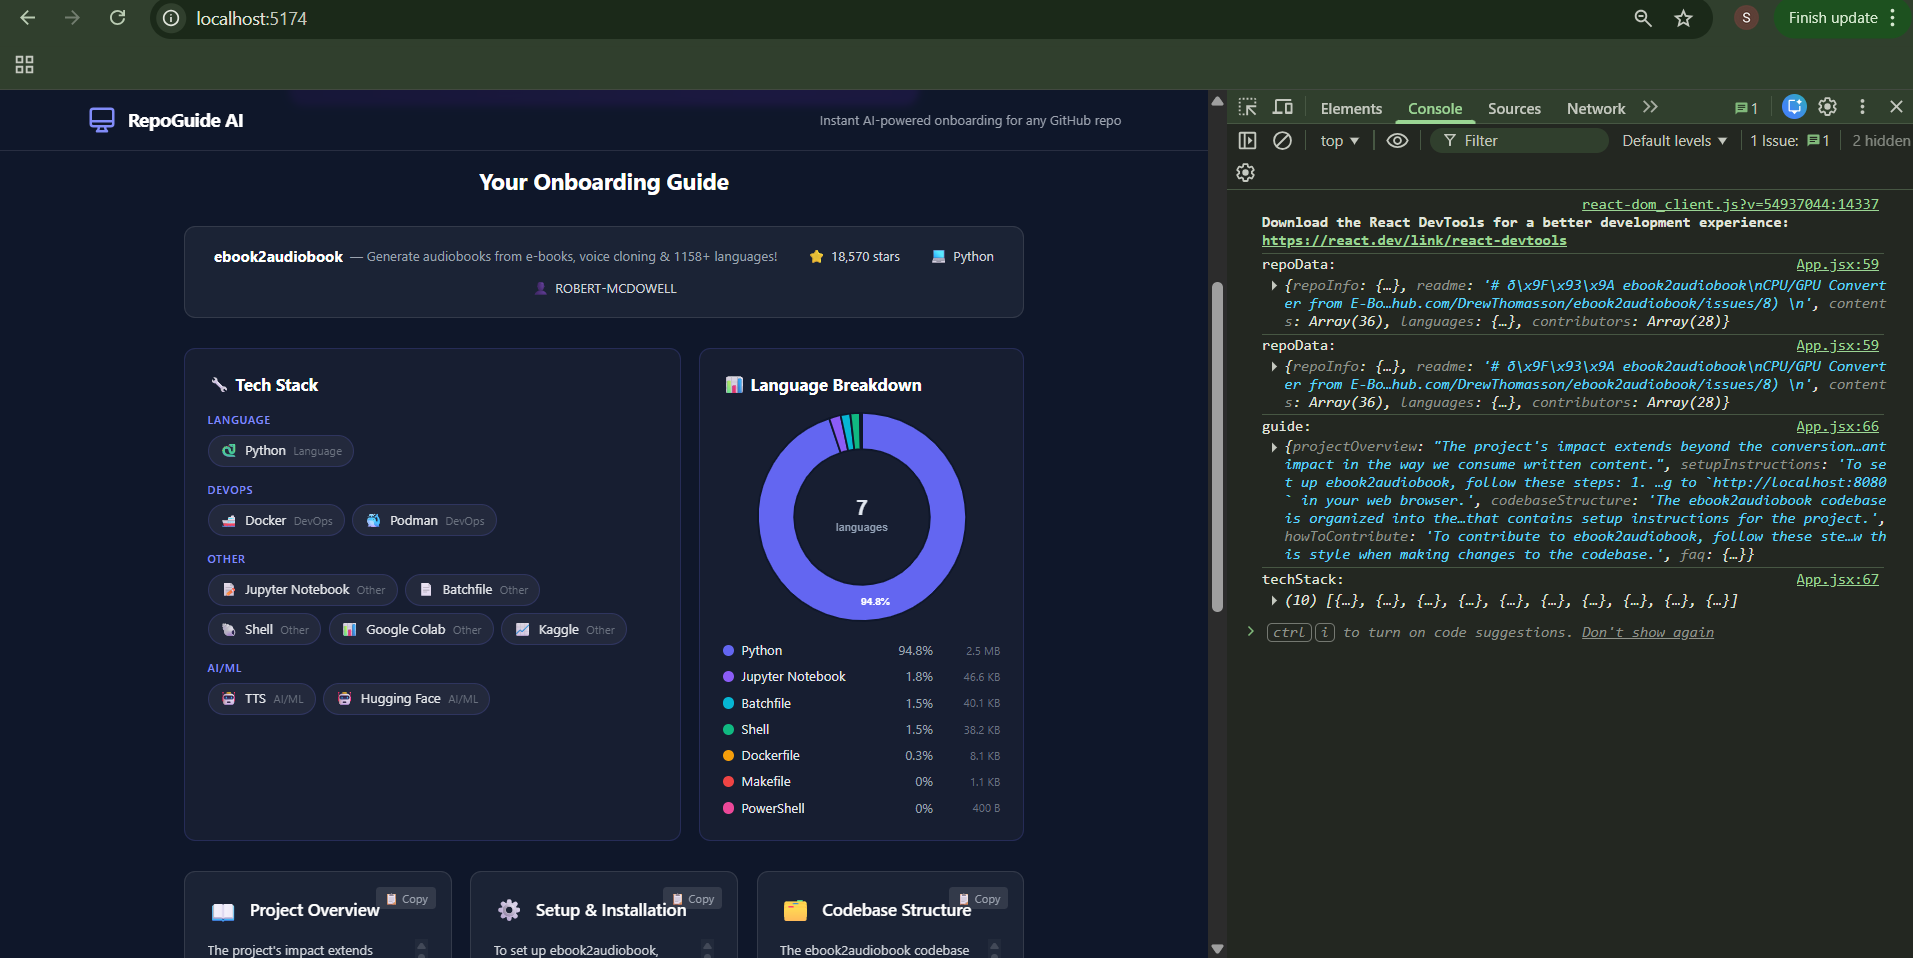Open the DevTools AI assistance button

(x=1794, y=107)
